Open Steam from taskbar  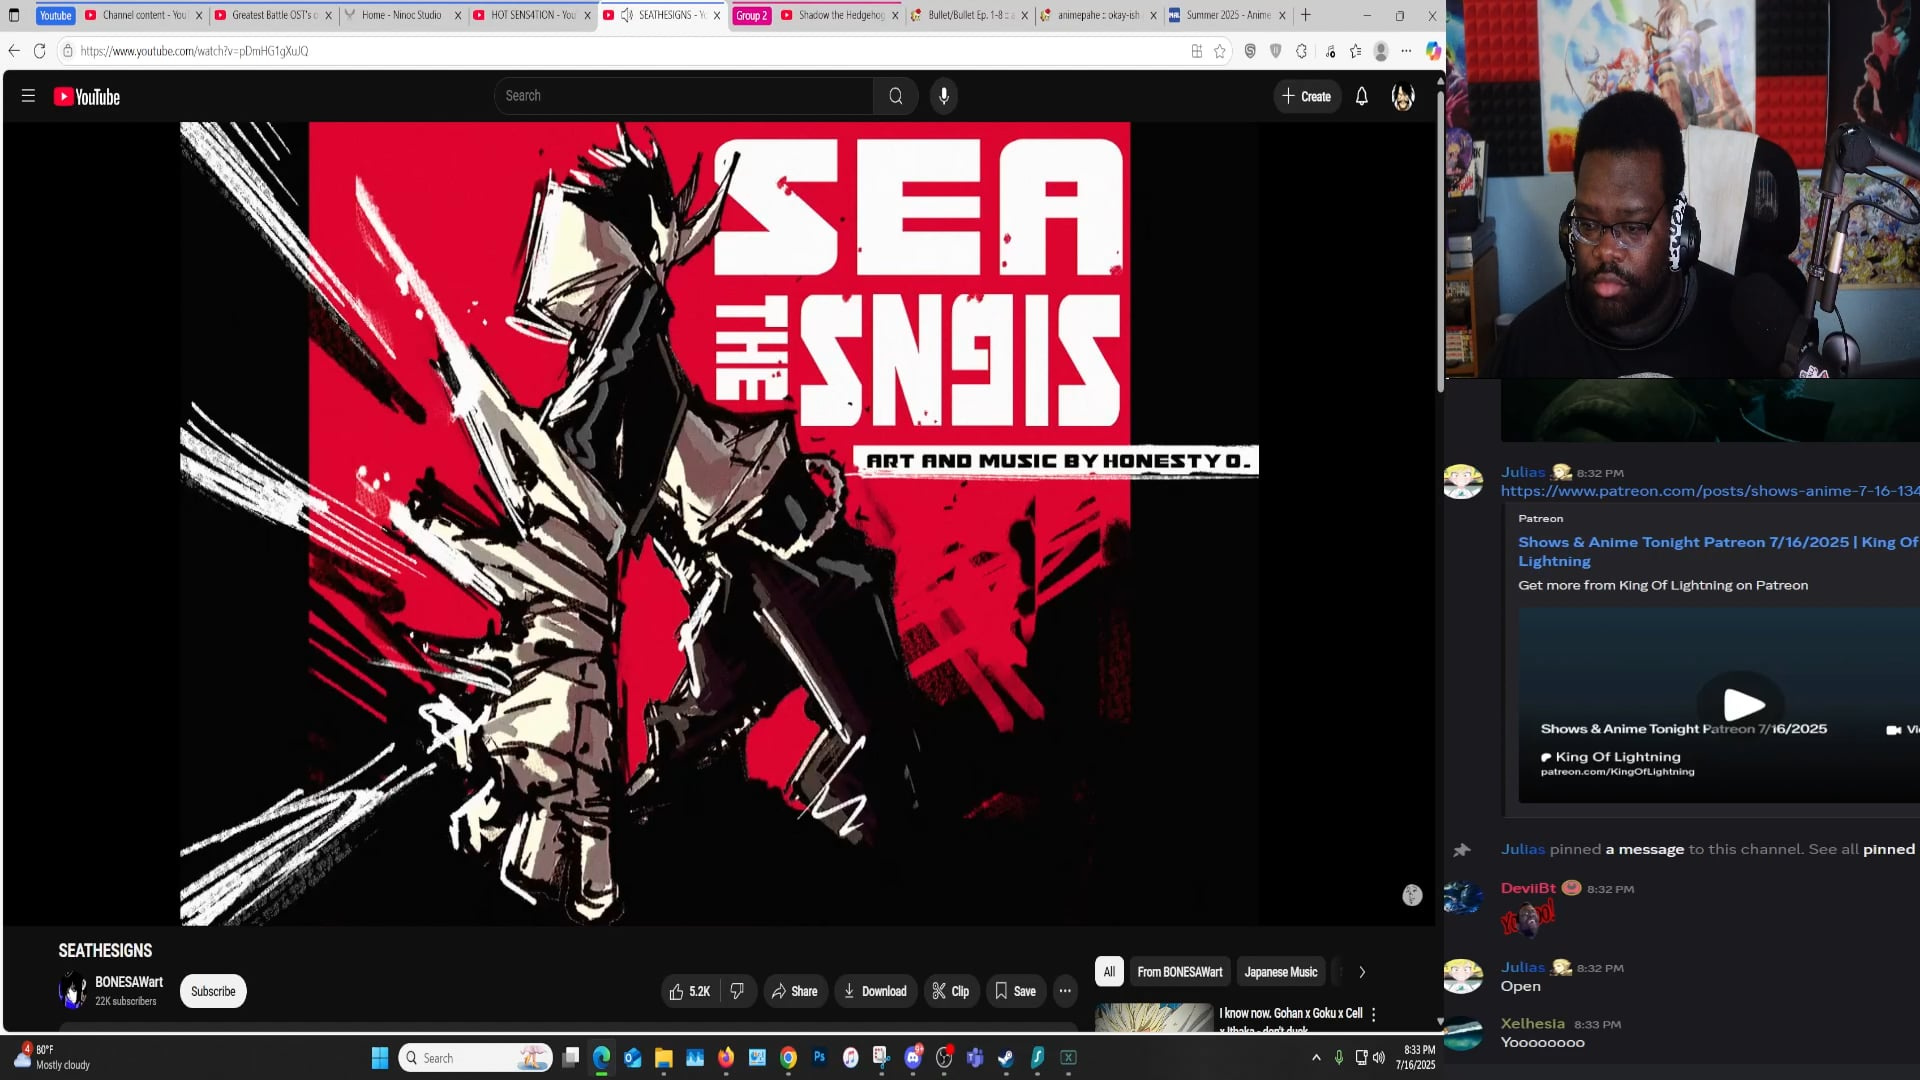pyautogui.click(x=1006, y=1058)
